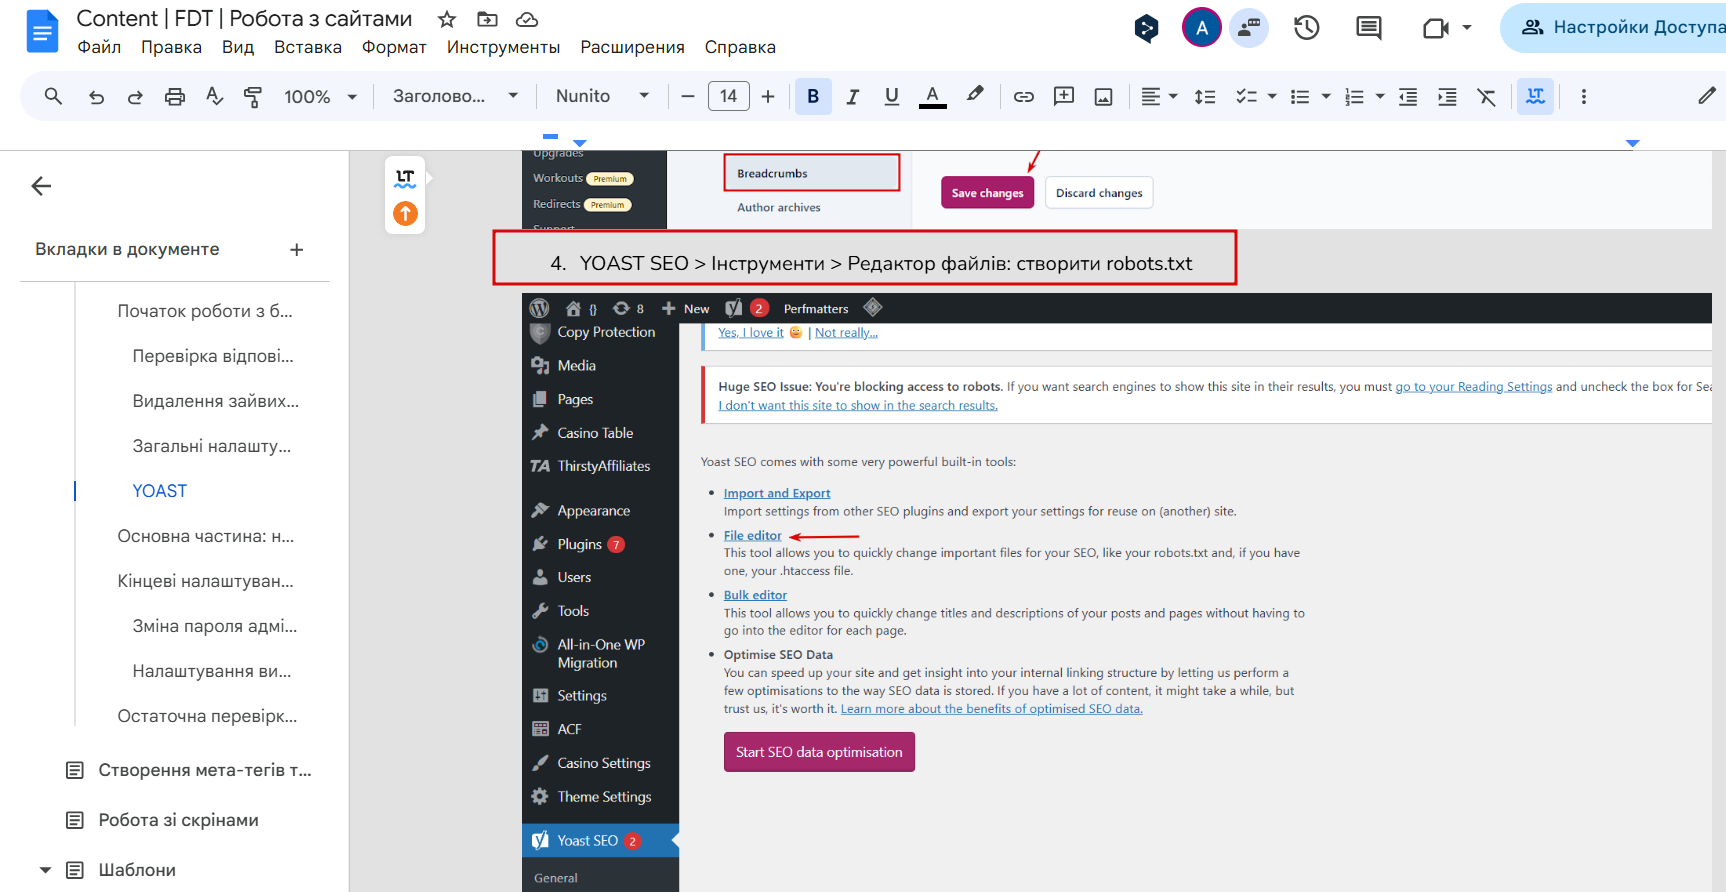Image resolution: width=1726 pixels, height=892 pixels.
Task: Collapse the Шаблони tab tree
Action: pyautogui.click(x=45, y=870)
